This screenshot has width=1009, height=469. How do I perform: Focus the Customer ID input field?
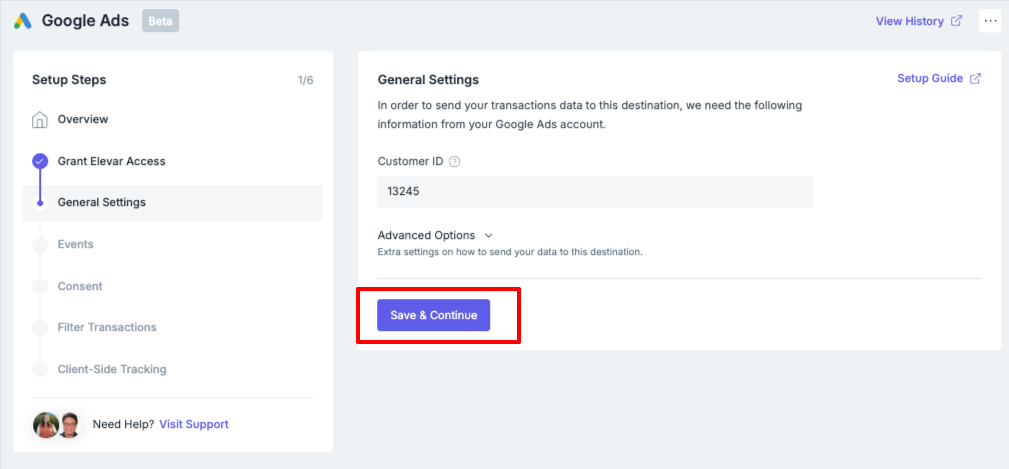pyautogui.click(x=595, y=192)
